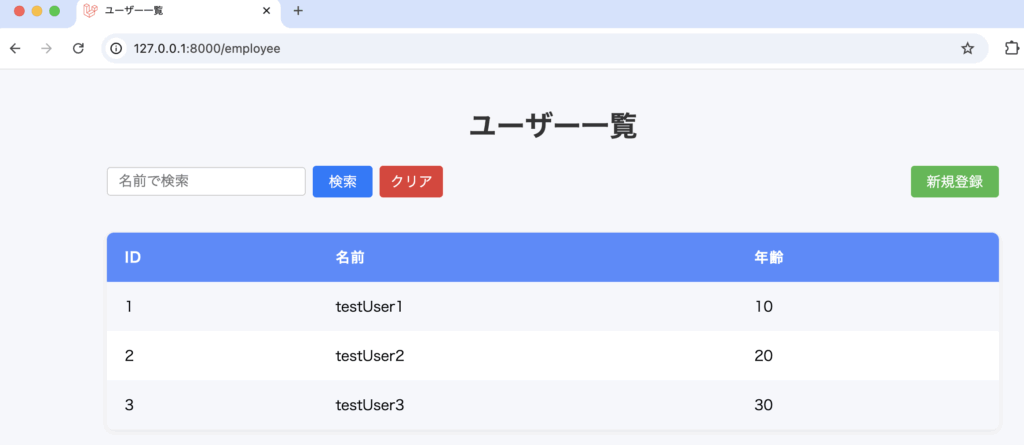The width and height of the screenshot is (1024, 445).
Task: Select the testUser1 row name cell
Action: [x=368, y=307]
